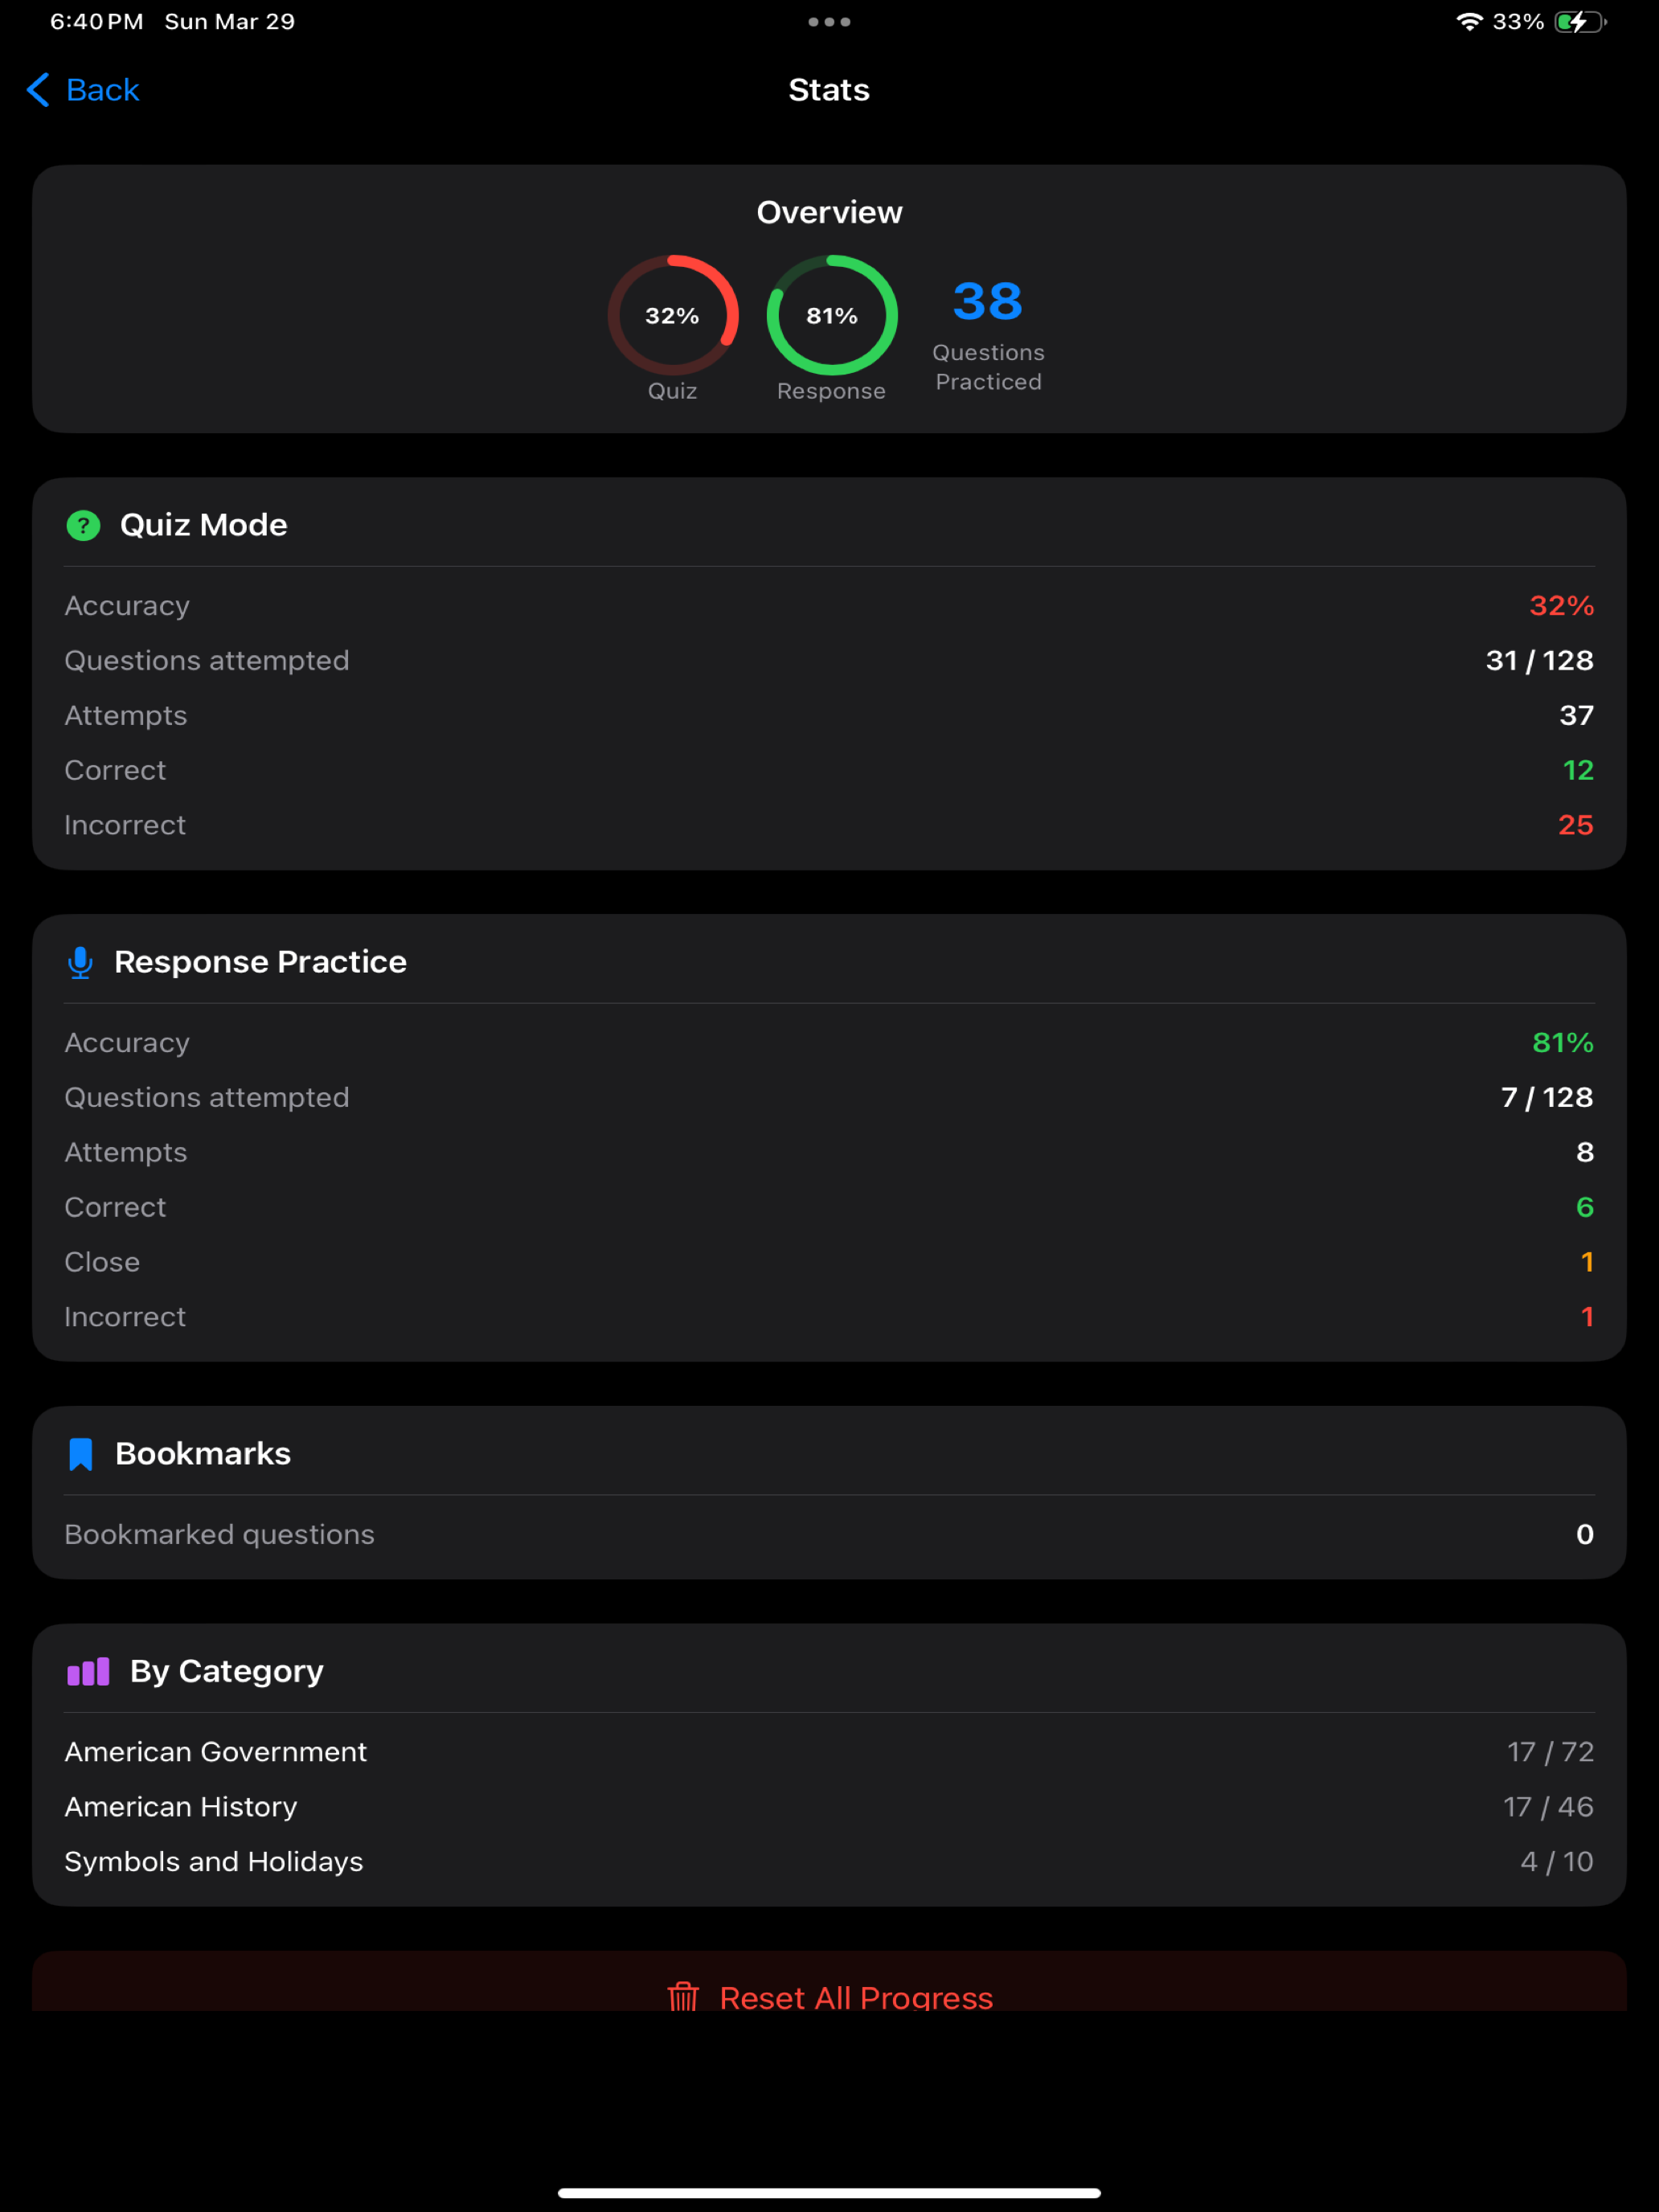Tap the Quiz Mode Questions attempted row
The height and width of the screenshot is (2212, 1659).
point(829,661)
